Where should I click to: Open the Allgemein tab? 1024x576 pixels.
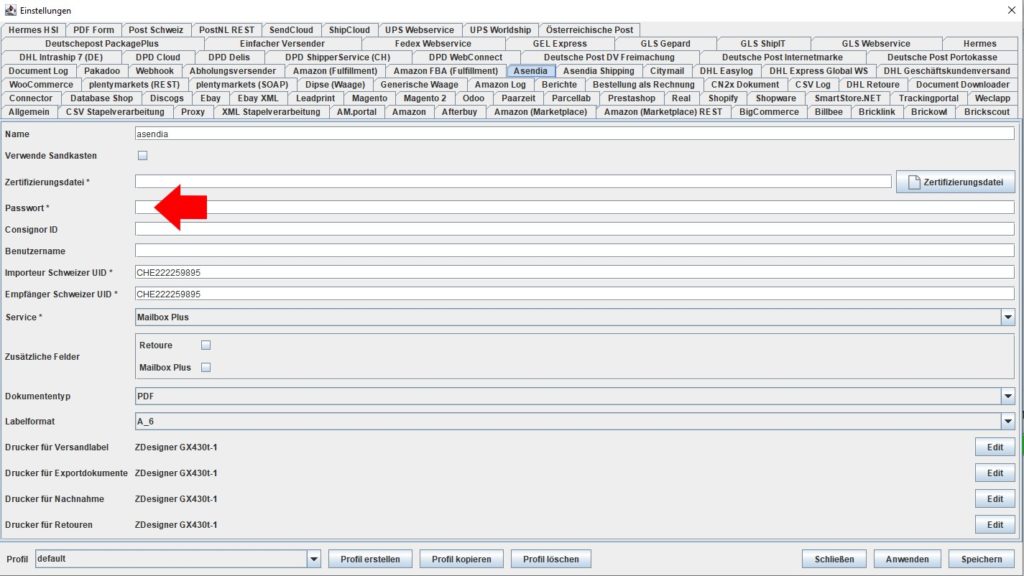click(29, 112)
